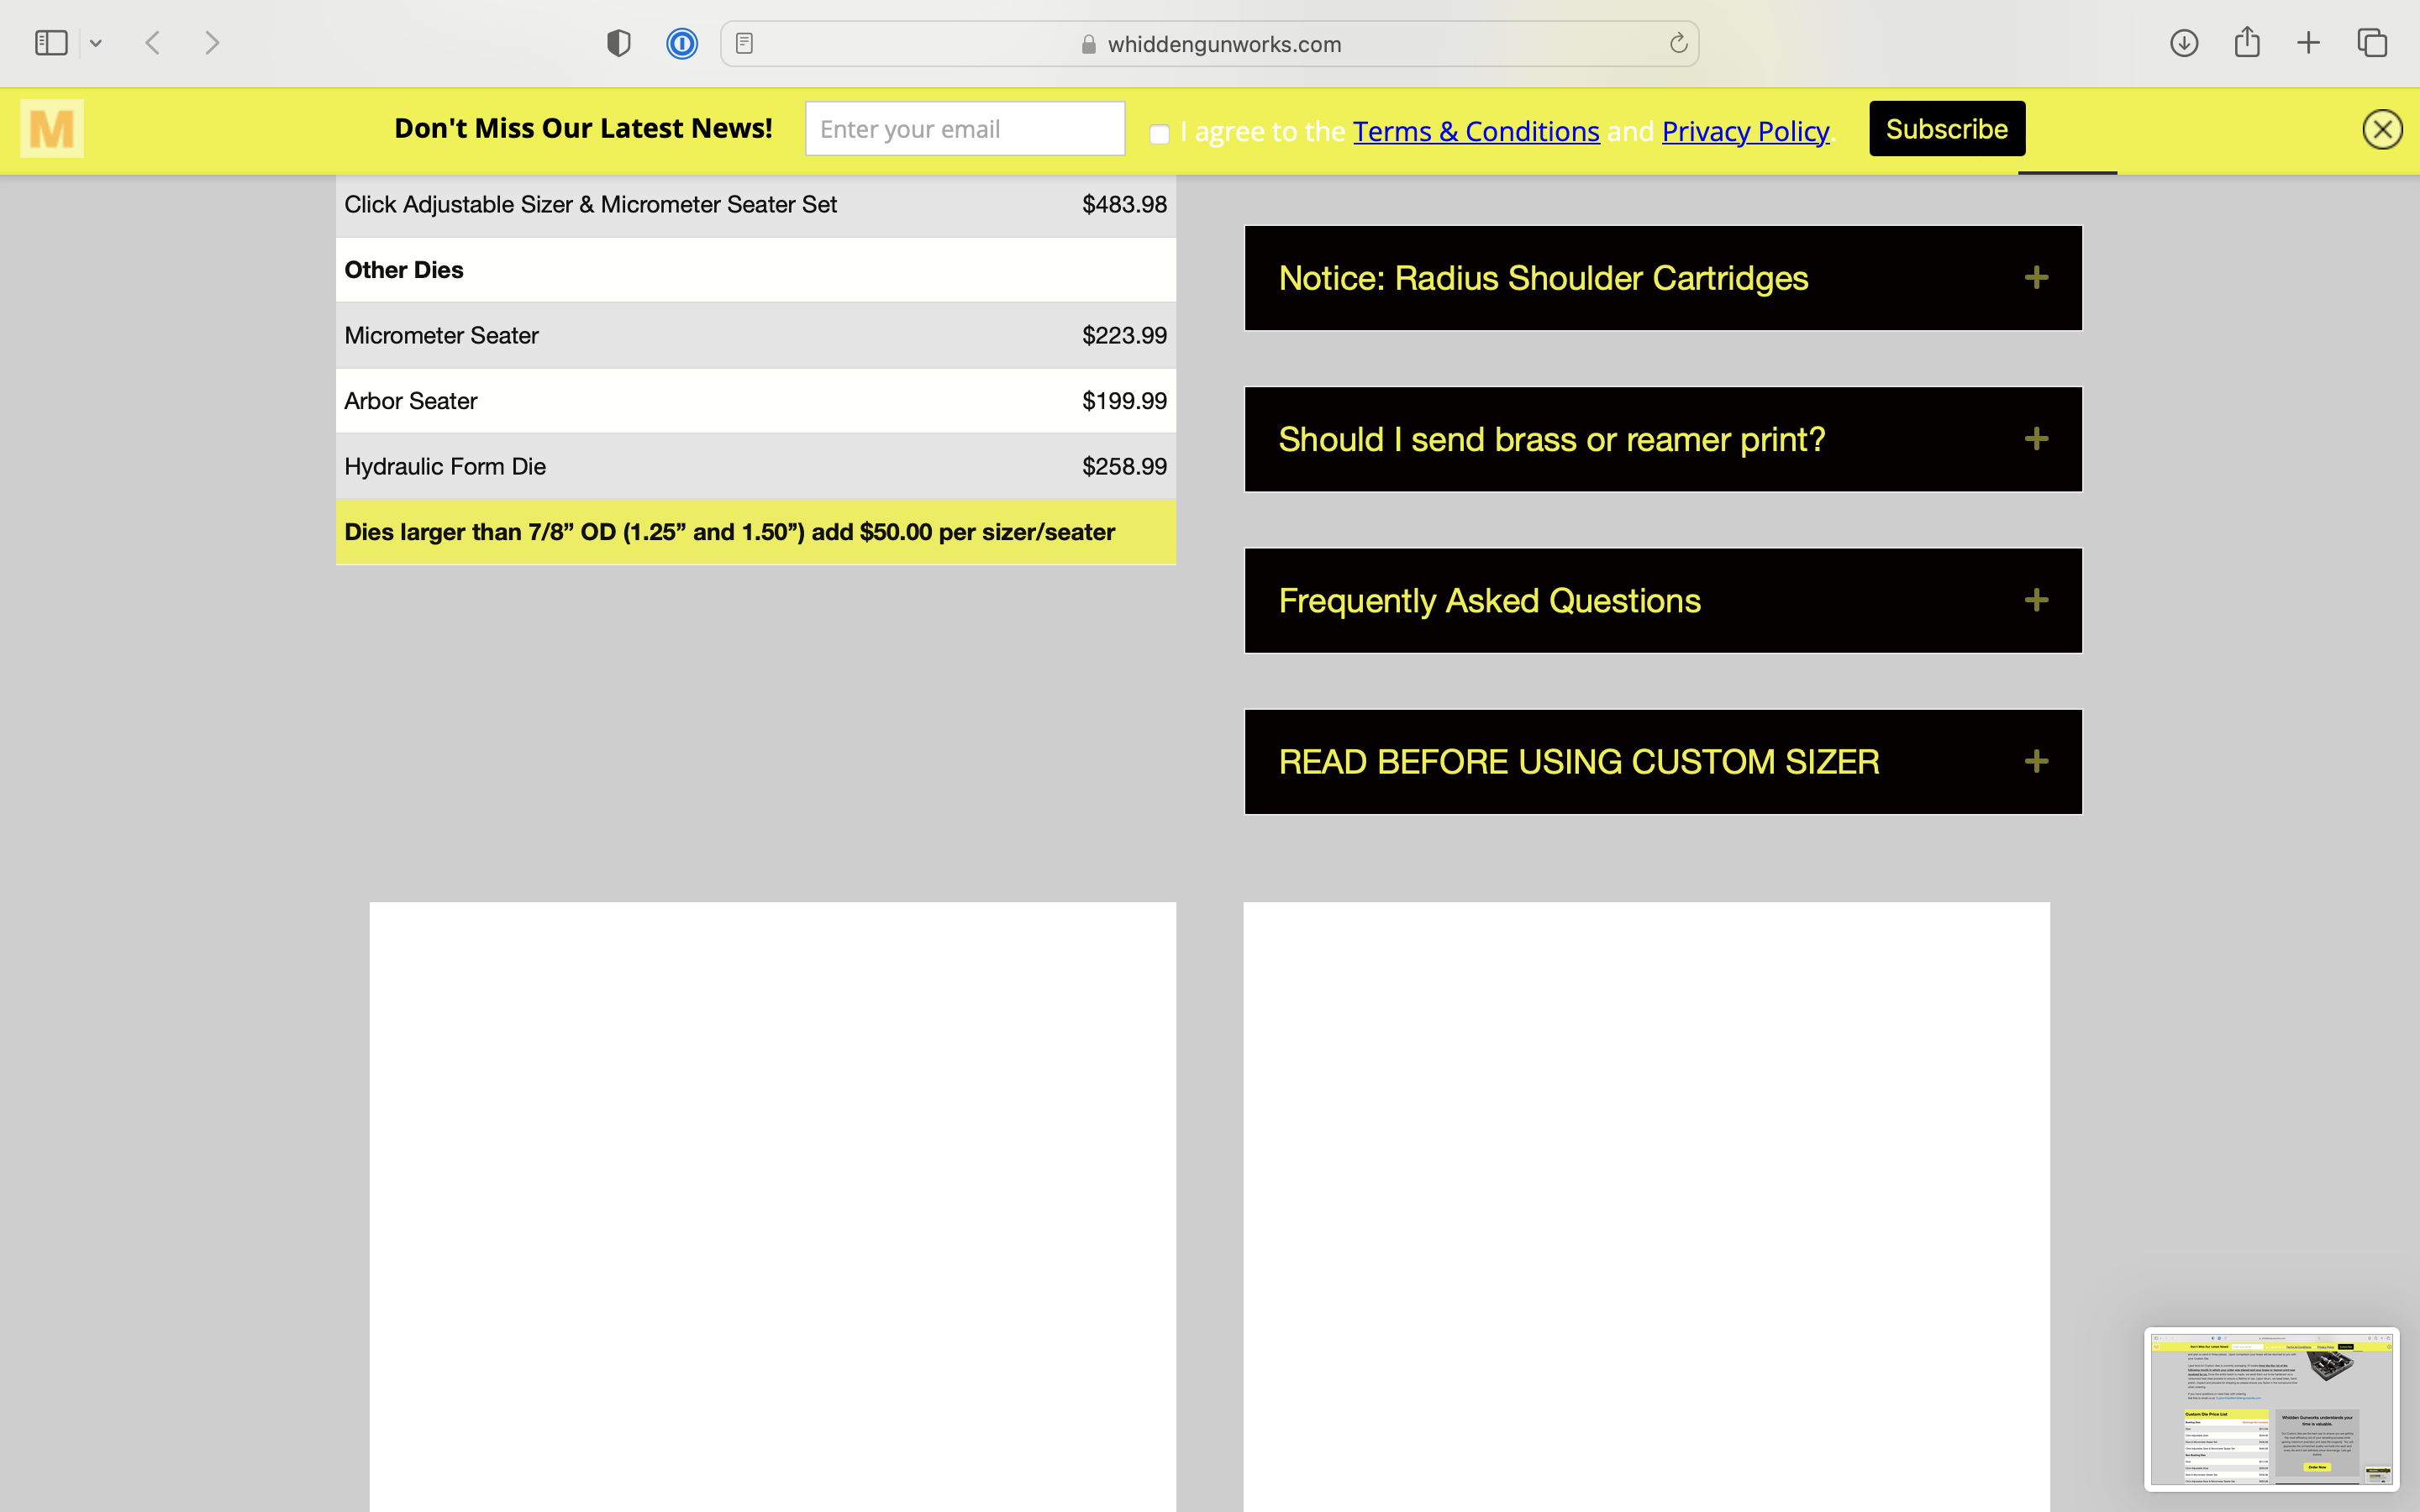Click the yellow M logo in banner
Screen dimensions: 2420x1512
[52, 129]
